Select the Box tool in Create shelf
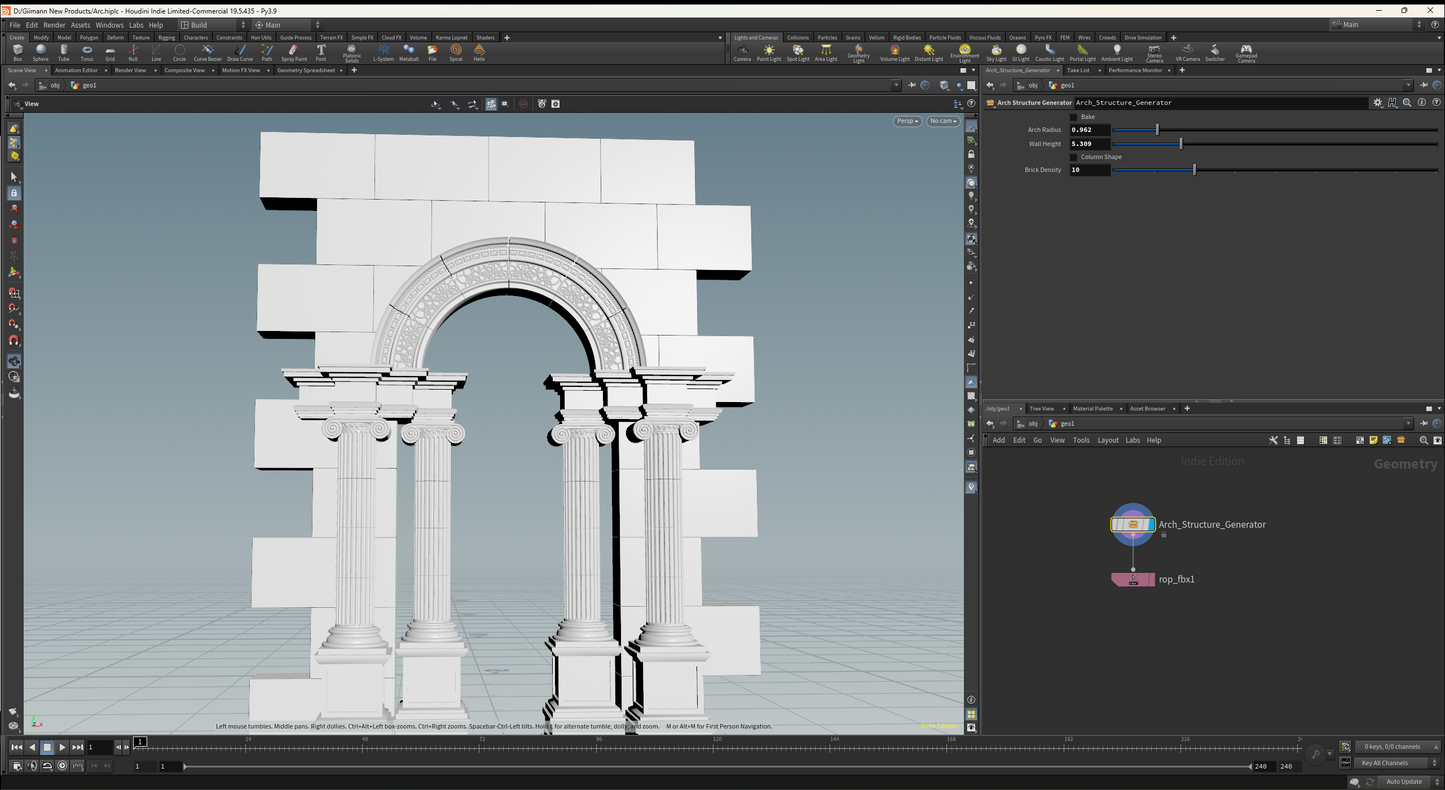This screenshot has width=1445, height=790. [17, 52]
